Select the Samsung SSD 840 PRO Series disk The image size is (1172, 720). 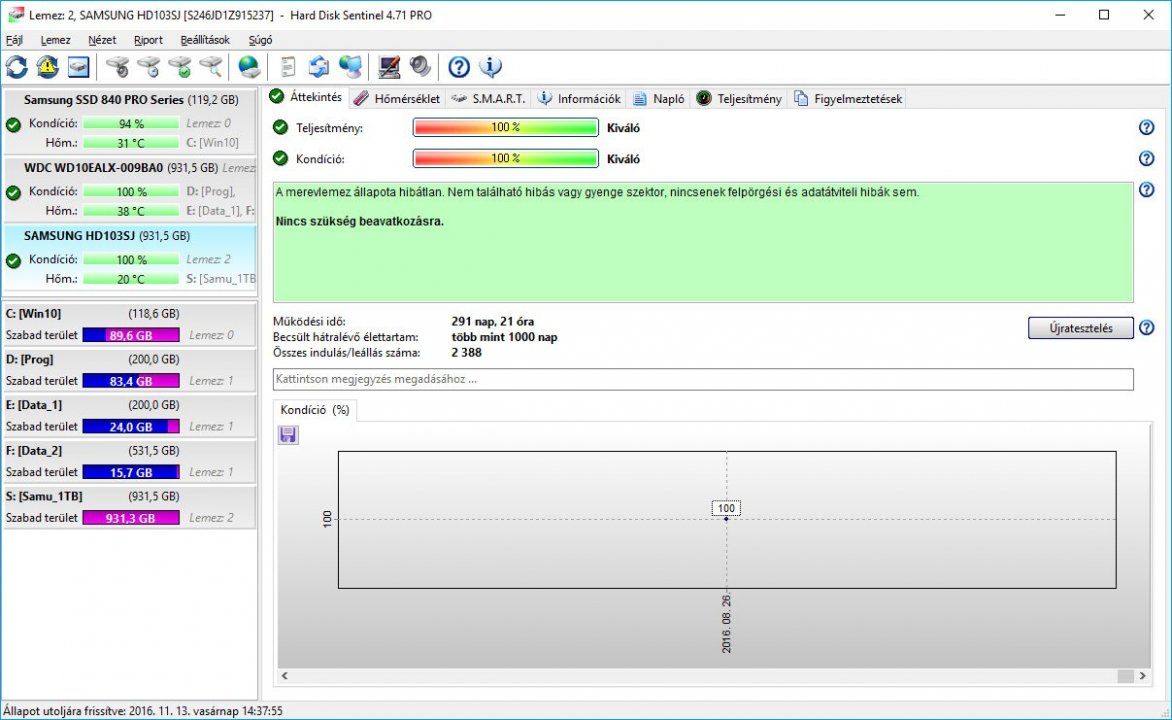click(130, 120)
